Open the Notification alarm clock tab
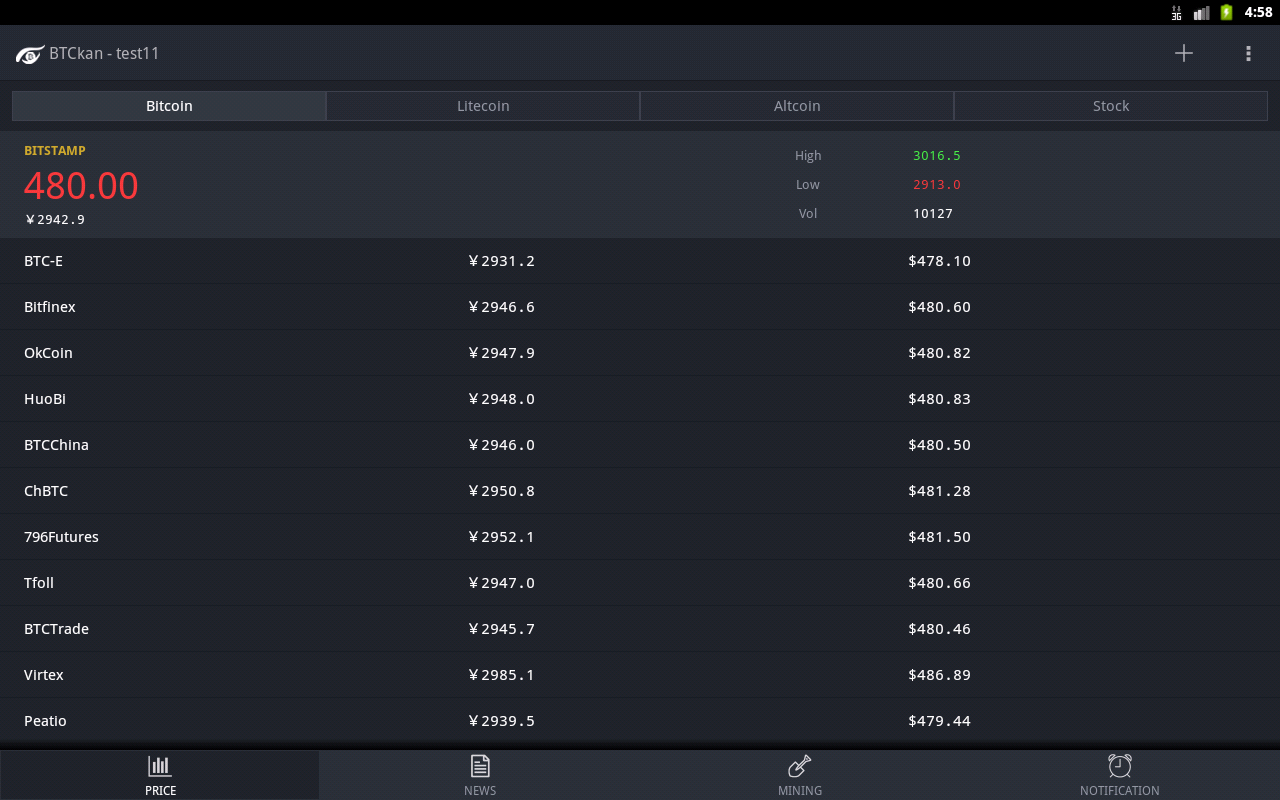 point(1120,776)
